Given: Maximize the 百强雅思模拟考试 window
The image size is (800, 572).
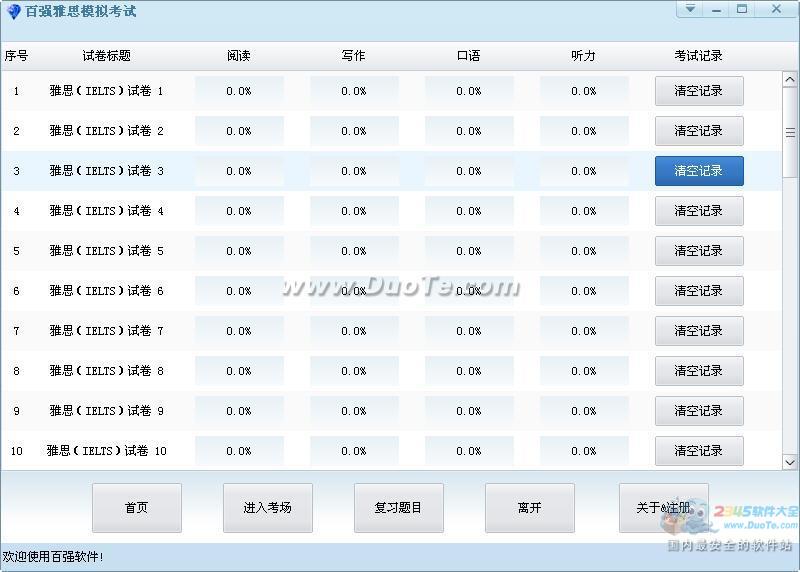Looking at the screenshot, I should pyautogui.click(x=742, y=9).
